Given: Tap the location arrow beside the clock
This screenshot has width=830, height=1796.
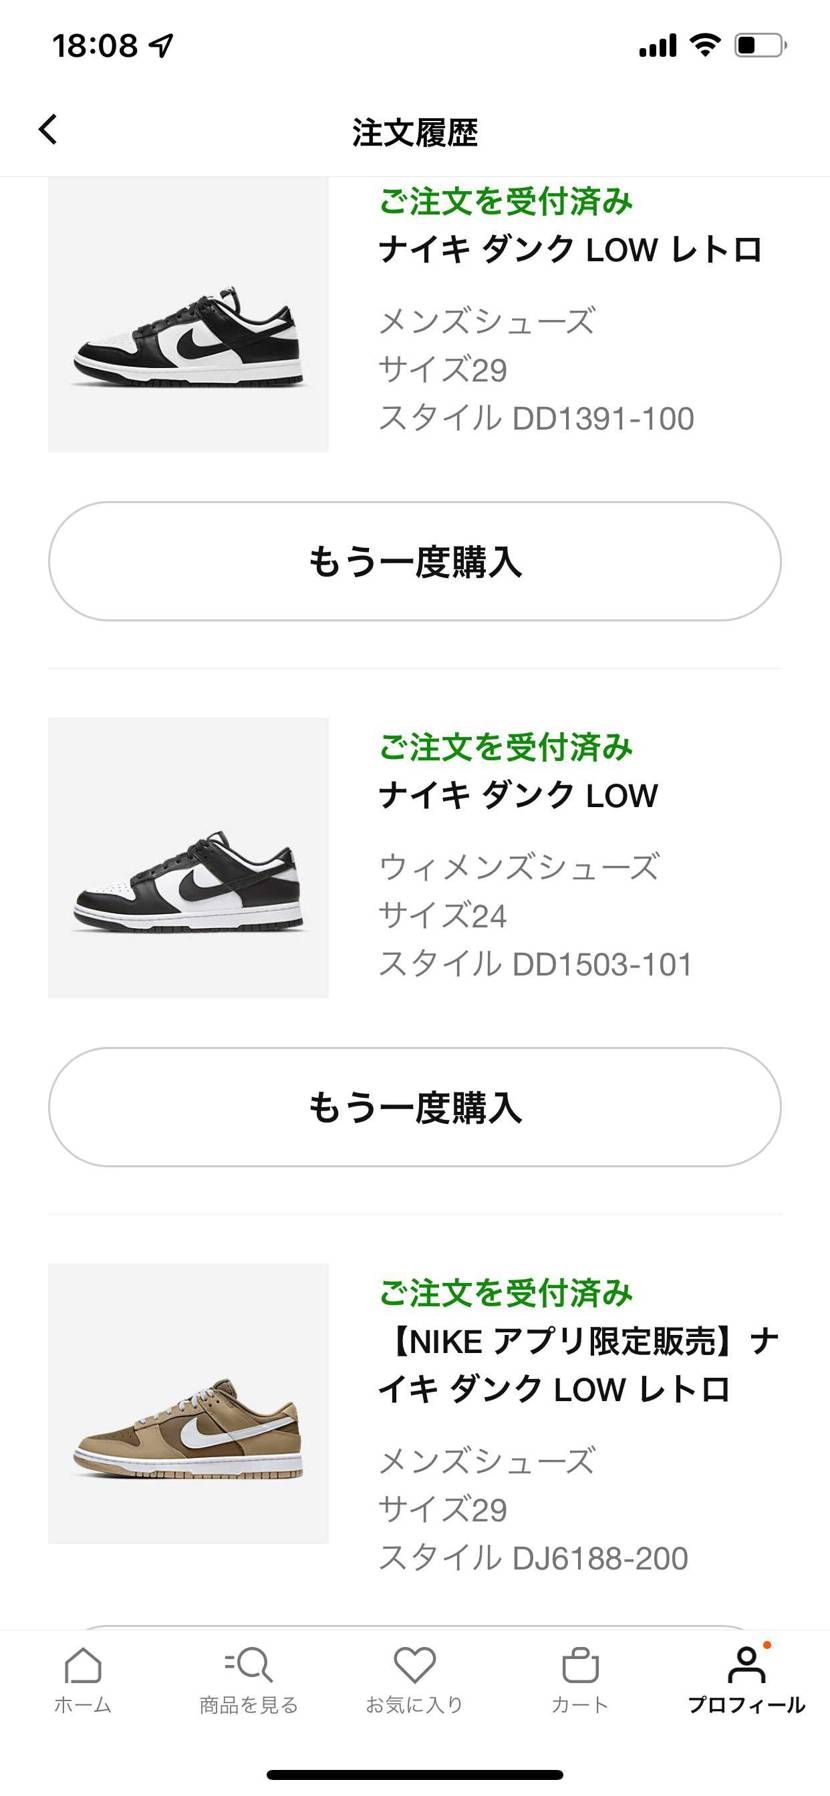Looking at the screenshot, I should (x=161, y=45).
